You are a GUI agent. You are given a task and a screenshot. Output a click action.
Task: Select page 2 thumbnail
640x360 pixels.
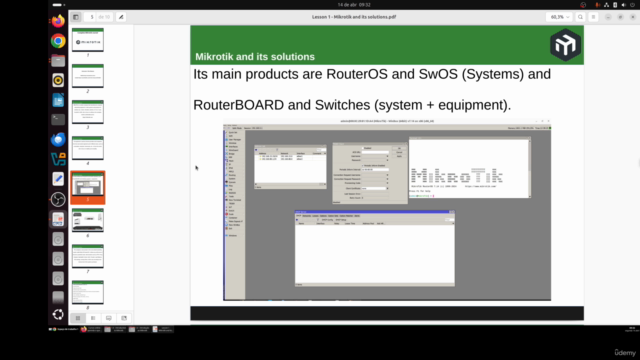point(88,76)
